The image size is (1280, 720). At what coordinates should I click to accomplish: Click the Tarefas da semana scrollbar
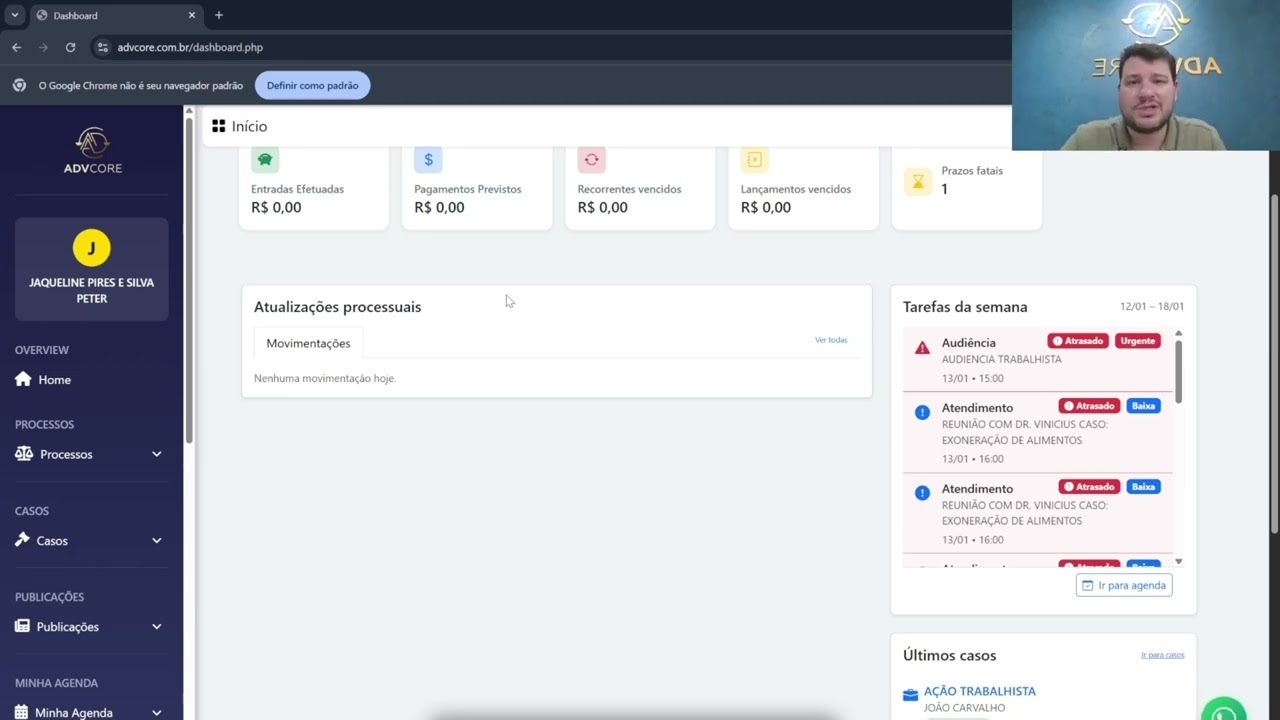1178,371
